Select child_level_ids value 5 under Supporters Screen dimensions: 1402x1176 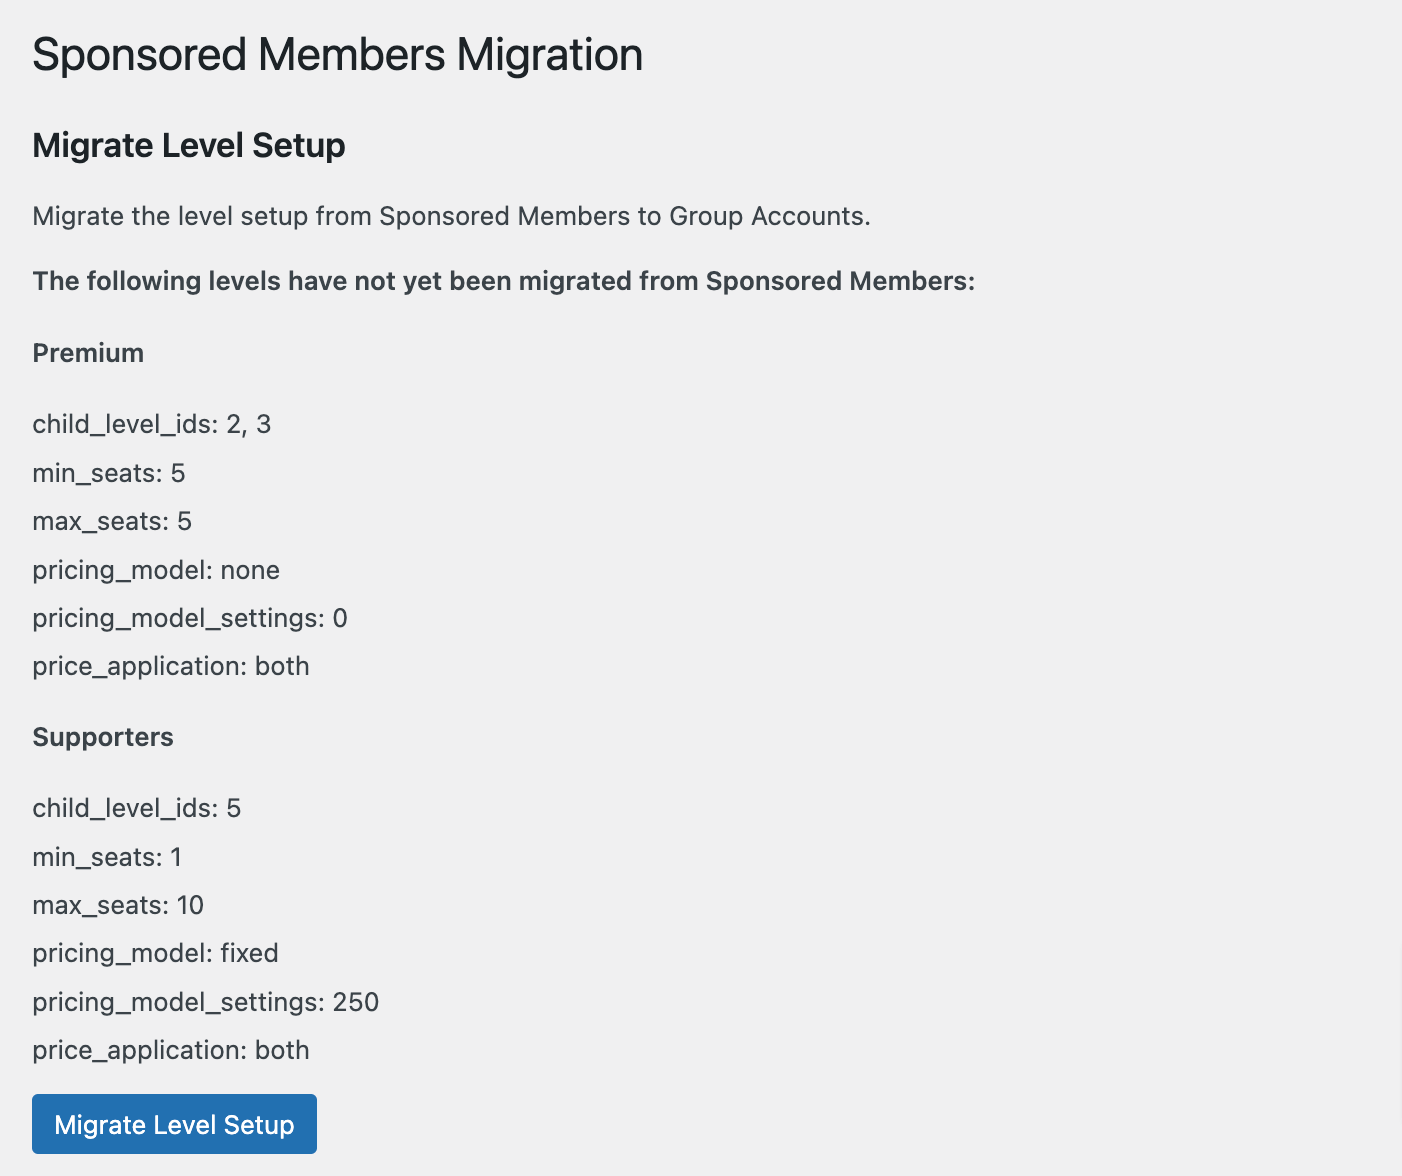tap(137, 808)
